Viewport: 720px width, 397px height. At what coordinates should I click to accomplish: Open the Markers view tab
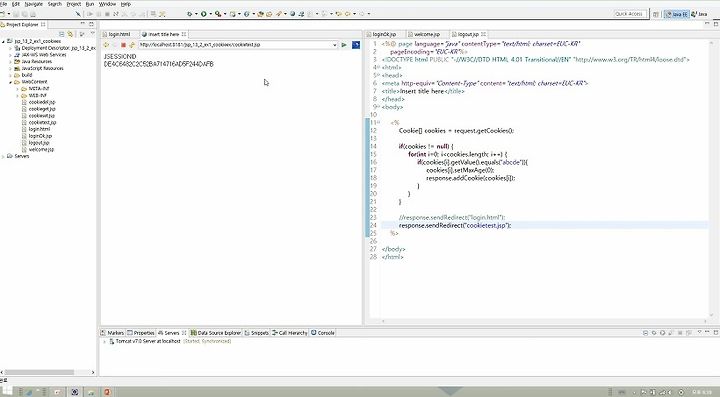click(112, 333)
